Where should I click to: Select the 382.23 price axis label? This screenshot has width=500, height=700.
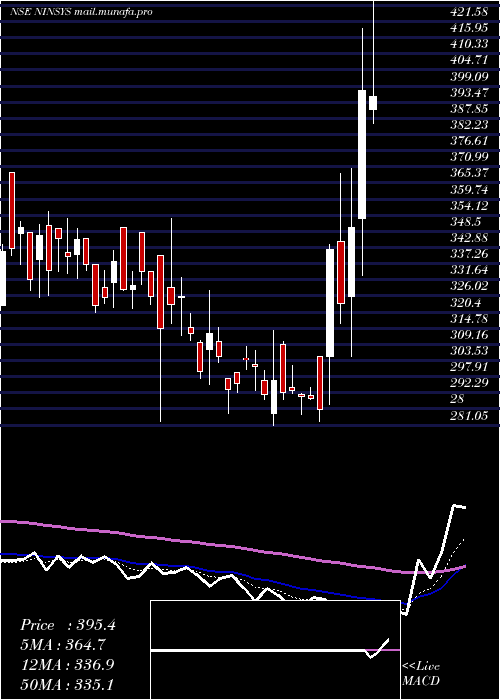tap(469, 125)
